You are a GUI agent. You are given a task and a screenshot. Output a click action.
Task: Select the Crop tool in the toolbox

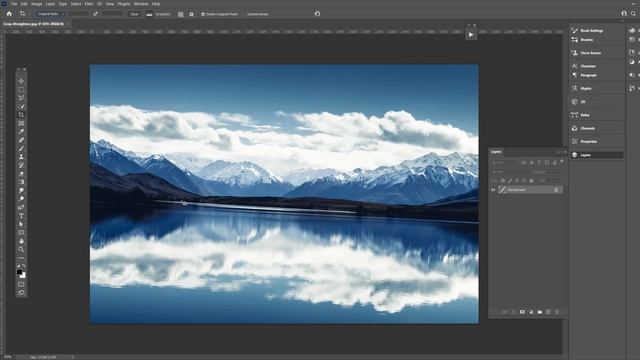pyautogui.click(x=21, y=115)
